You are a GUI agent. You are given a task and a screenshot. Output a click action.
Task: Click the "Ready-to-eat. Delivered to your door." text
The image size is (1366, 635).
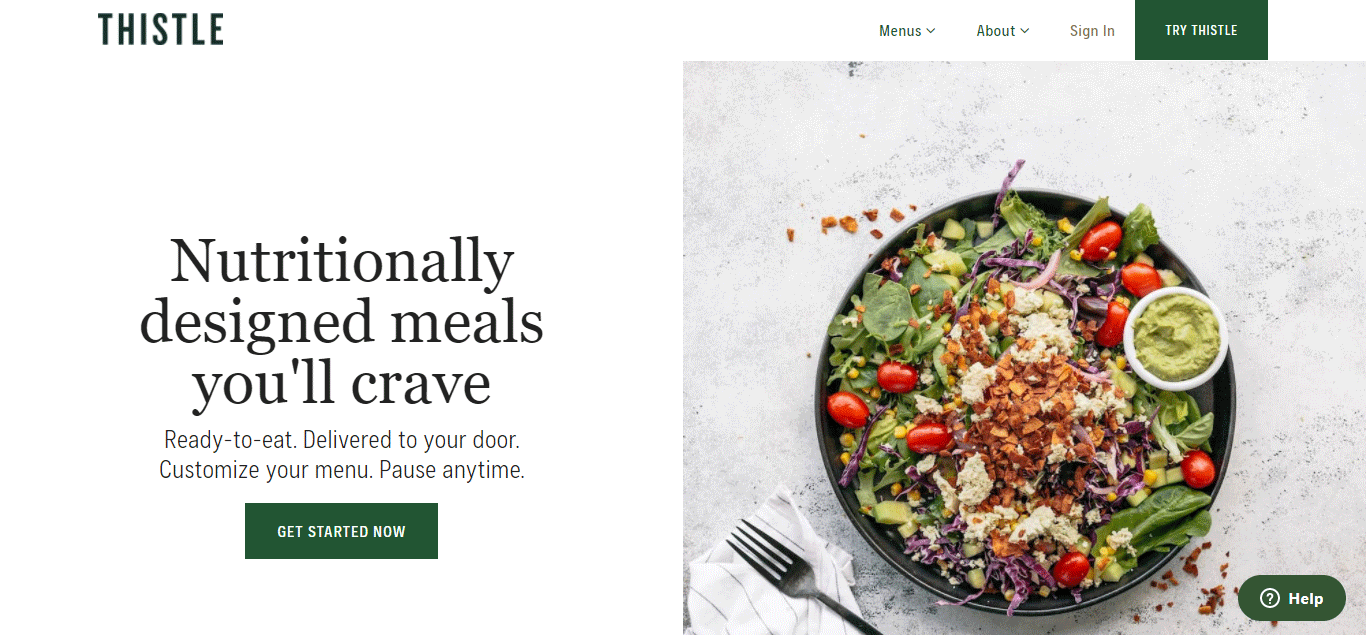[x=342, y=439]
